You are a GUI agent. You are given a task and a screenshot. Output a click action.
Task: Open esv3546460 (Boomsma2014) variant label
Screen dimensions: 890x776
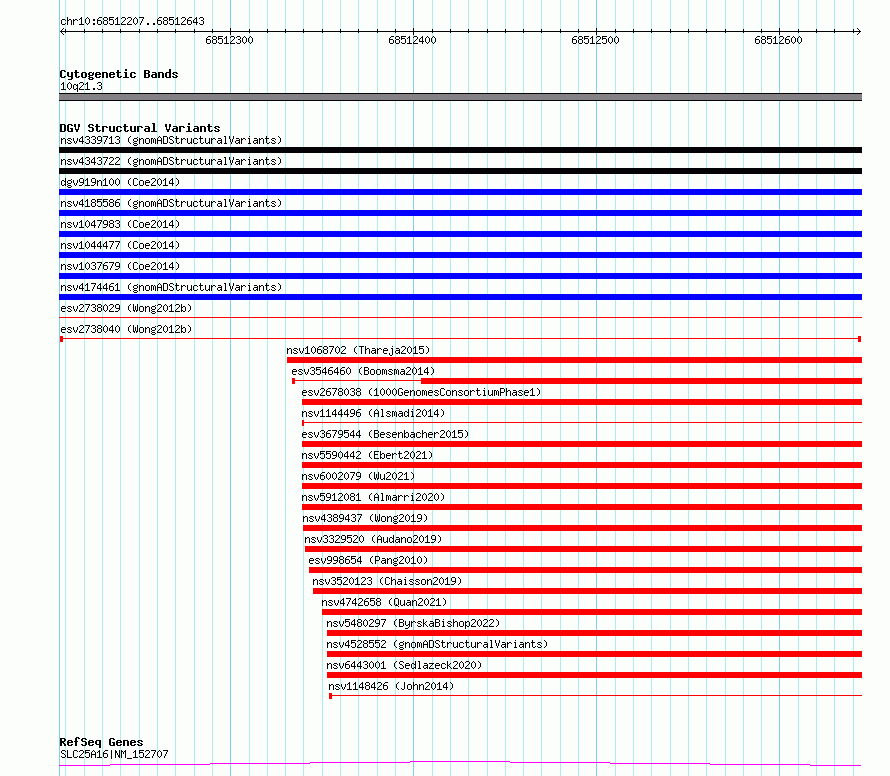363,371
